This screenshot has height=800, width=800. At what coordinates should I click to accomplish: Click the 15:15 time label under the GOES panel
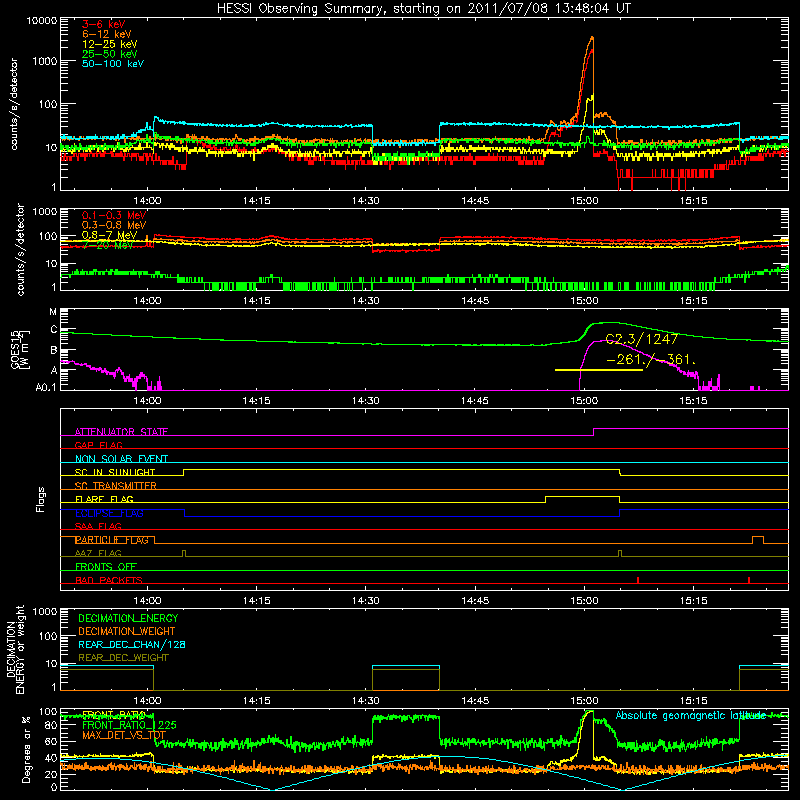[693, 401]
